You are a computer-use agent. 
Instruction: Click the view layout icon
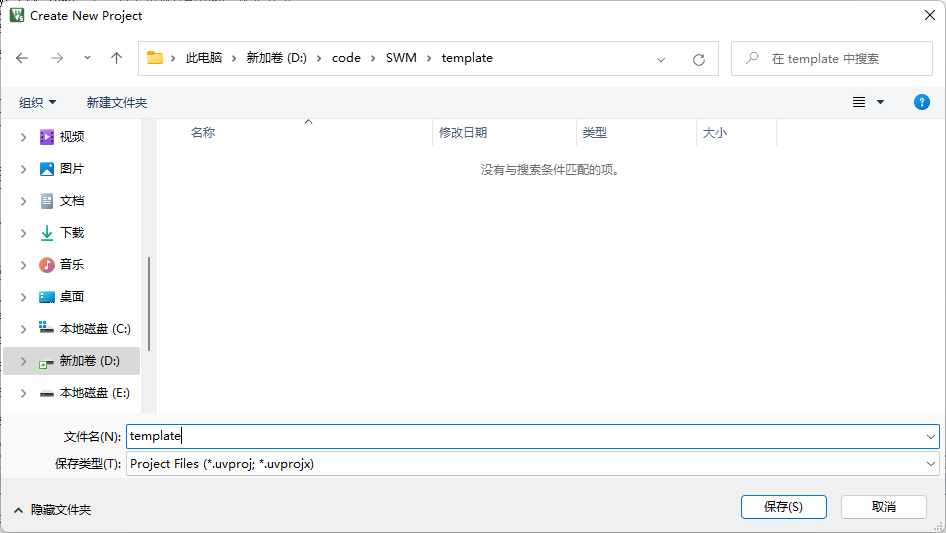coord(859,102)
